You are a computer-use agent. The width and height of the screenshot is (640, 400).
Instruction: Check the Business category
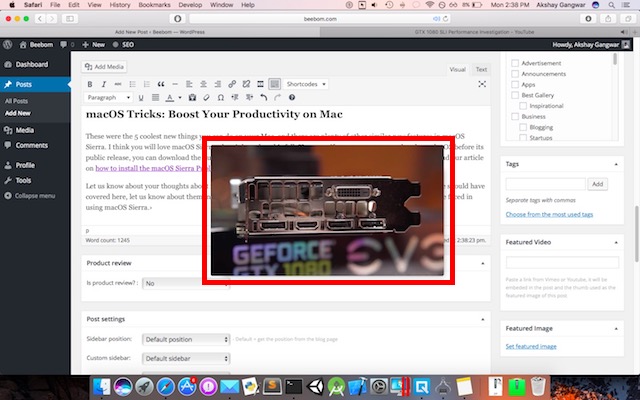[515, 116]
